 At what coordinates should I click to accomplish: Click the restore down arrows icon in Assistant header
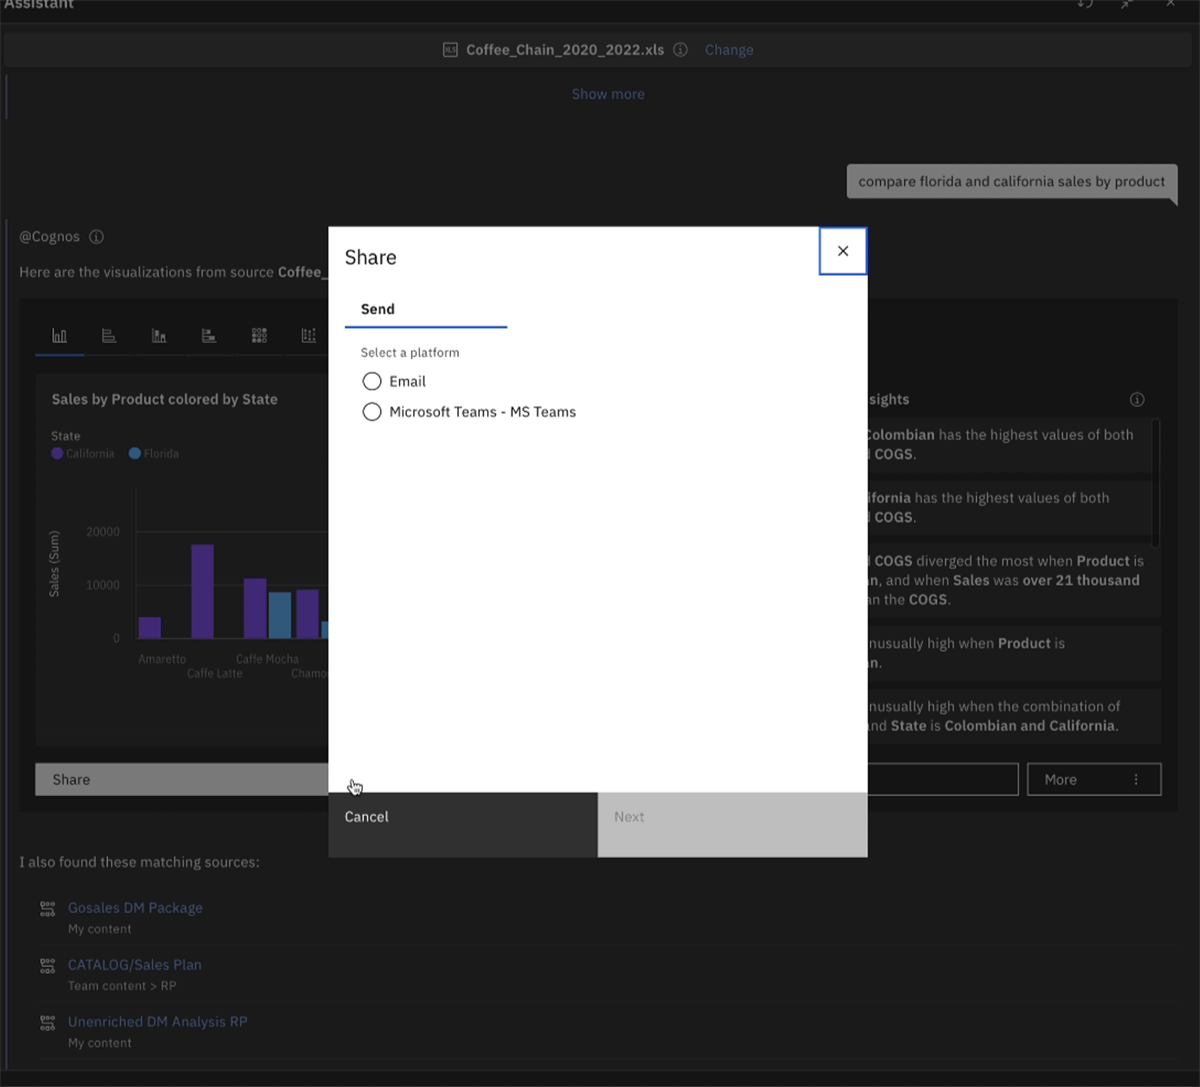[x=1126, y=6]
